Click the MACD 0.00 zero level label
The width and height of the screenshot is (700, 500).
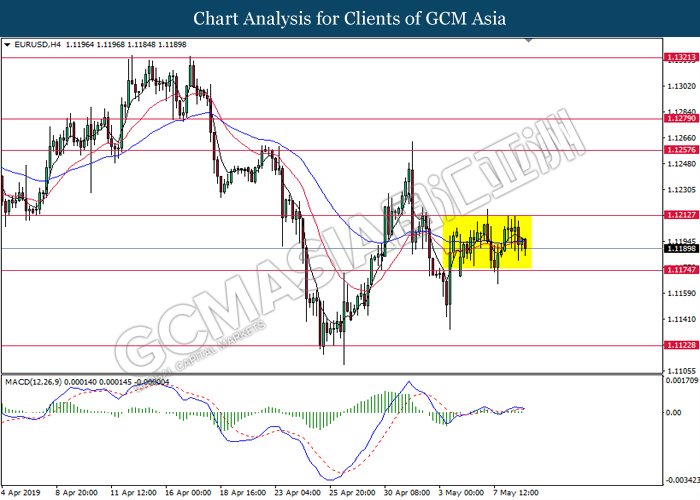674,412
